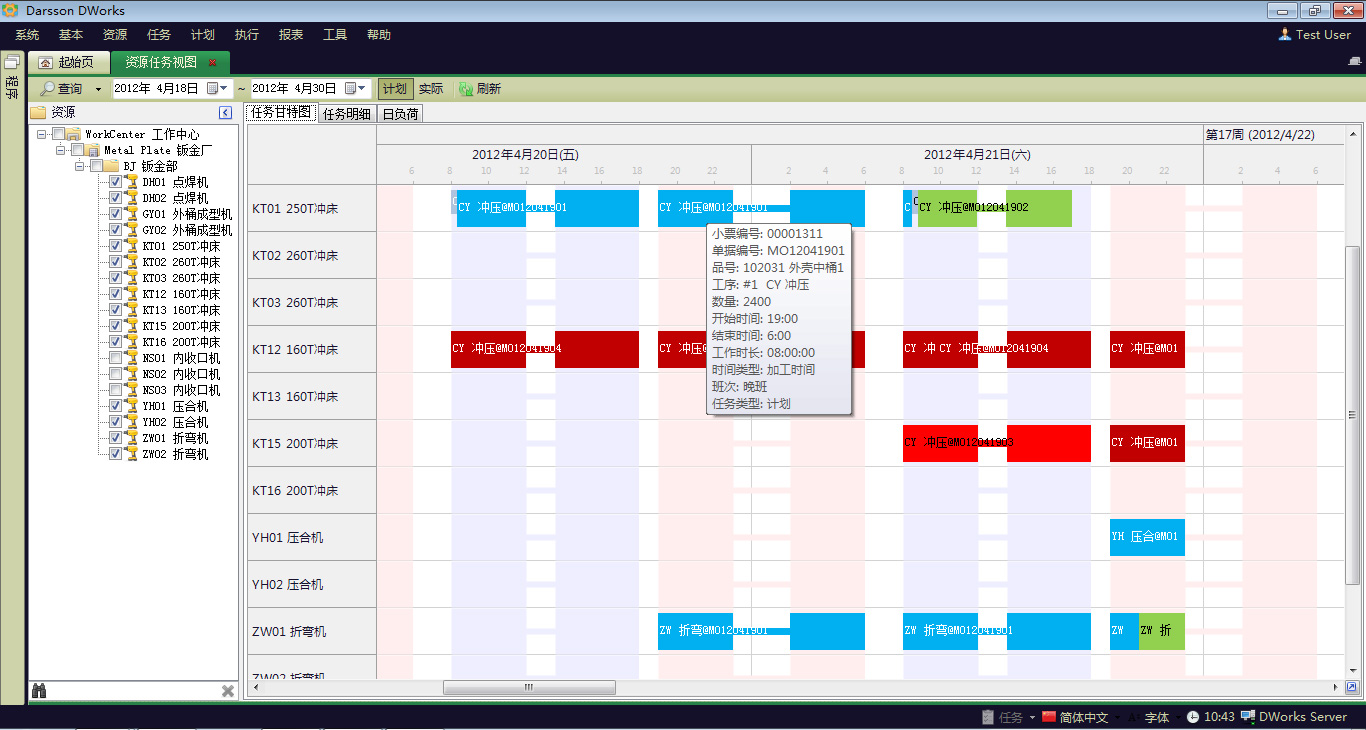Open the 报表 menu
The width and height of the screenshot is (1366, 730).
290,34
